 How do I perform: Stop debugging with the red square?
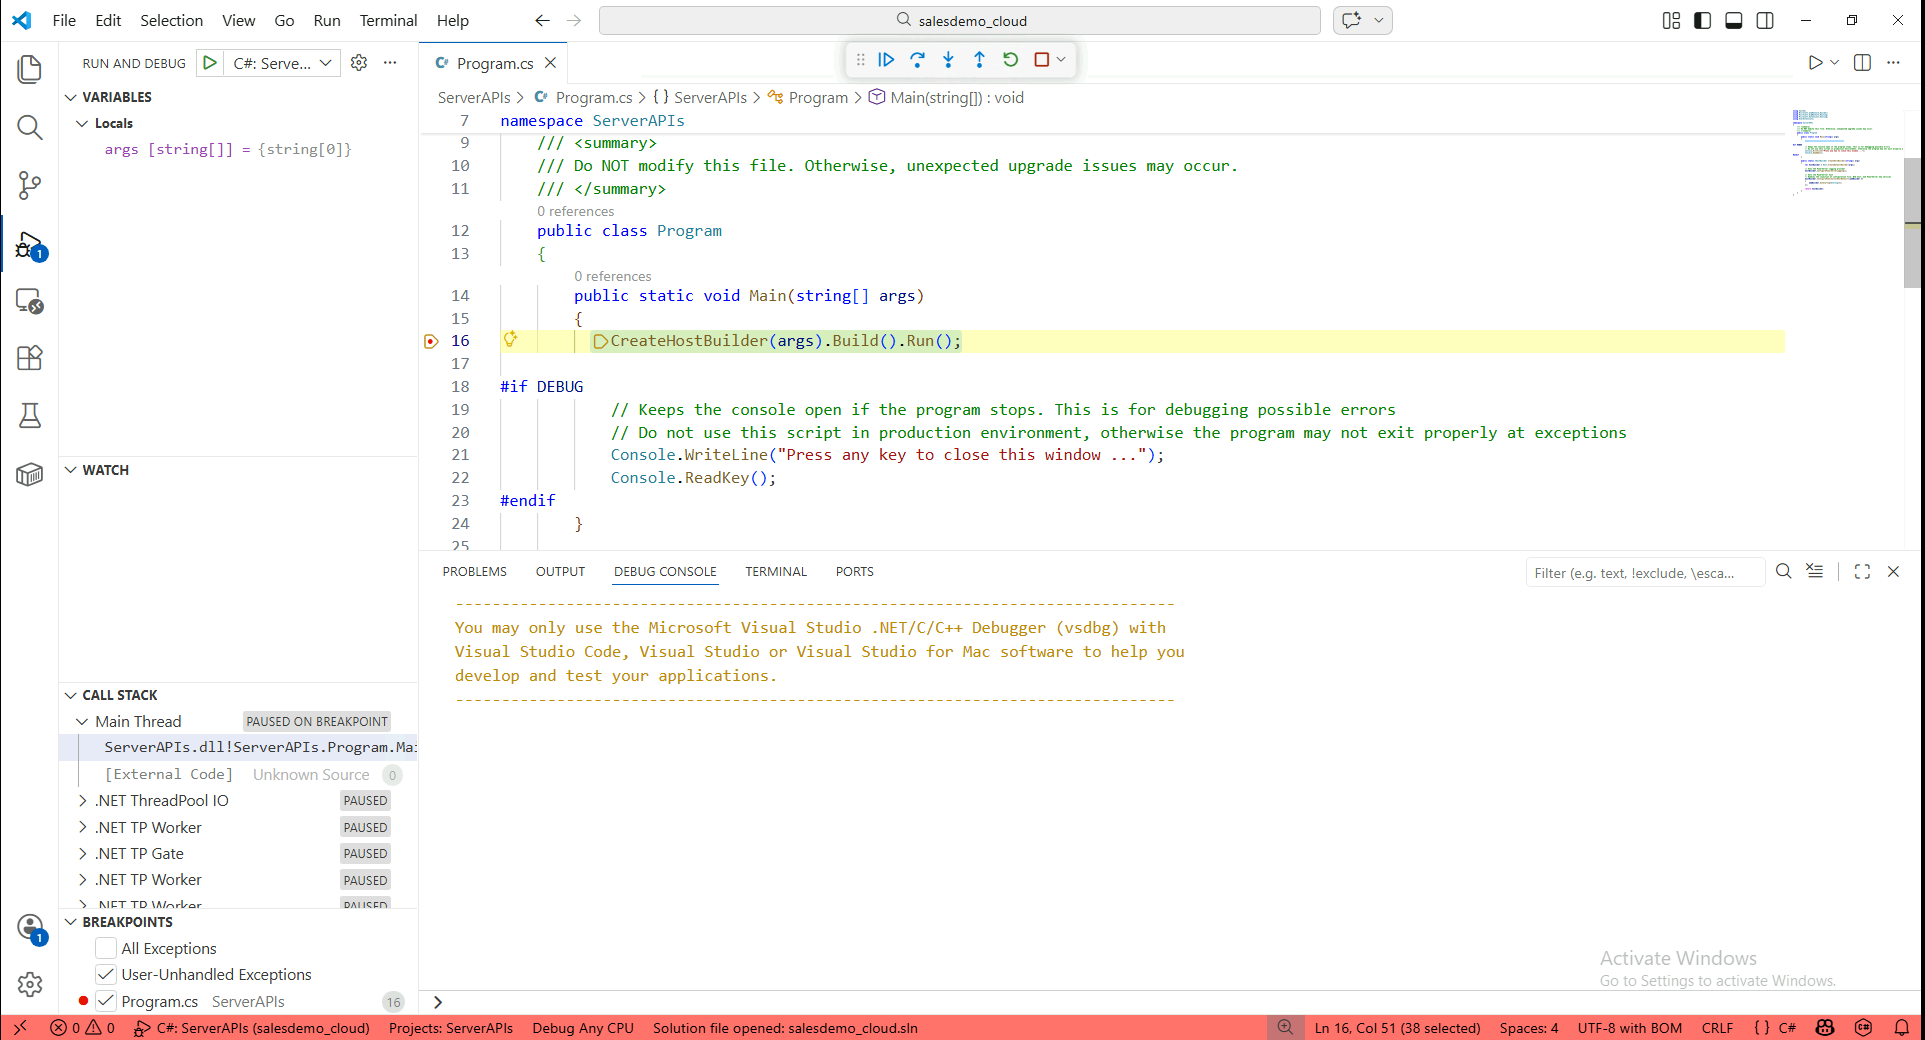(x=1041, y=60)
